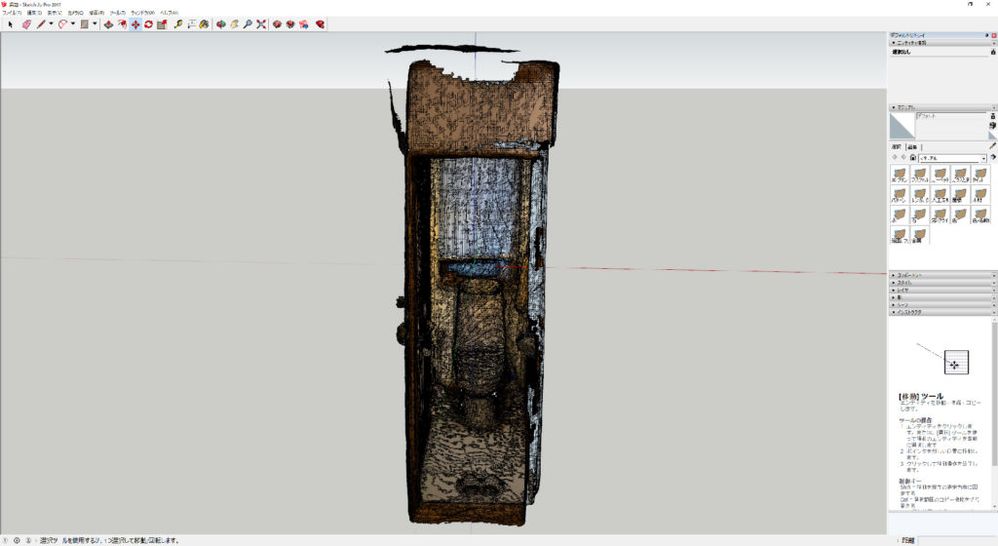This screenshot has width=998, height=546.
Task: Expand the スタイル panel
Action: pyautogui.click(x=943, y=283)
